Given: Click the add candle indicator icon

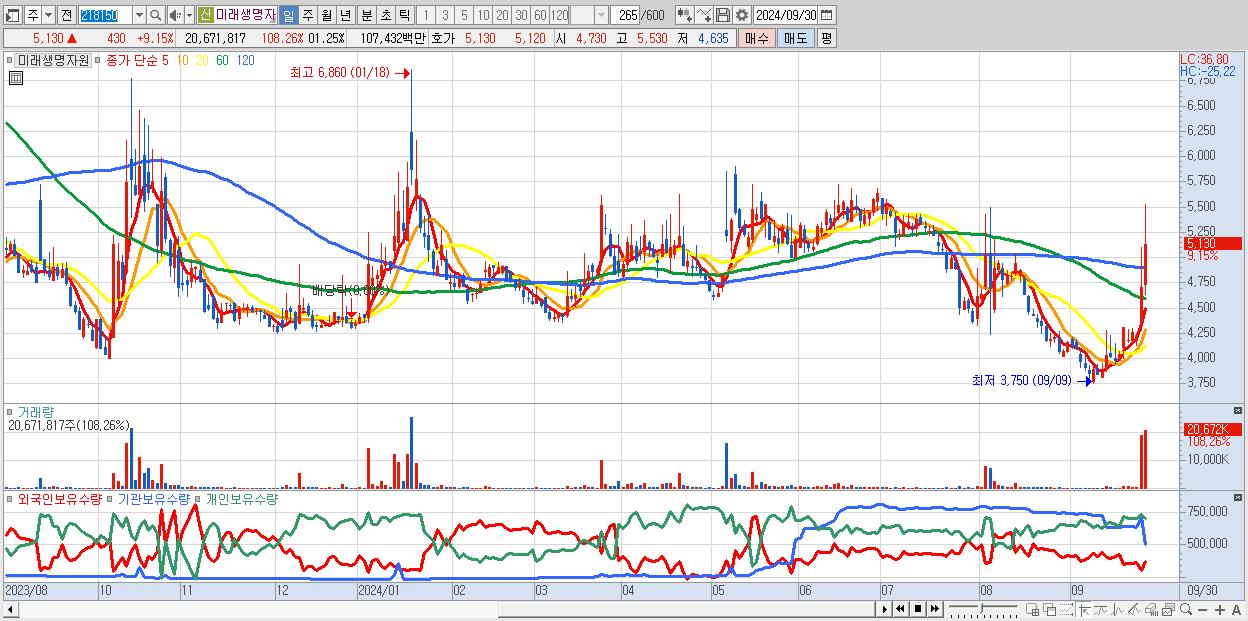Looking at the screenshot, I should [x=684, y=15].
